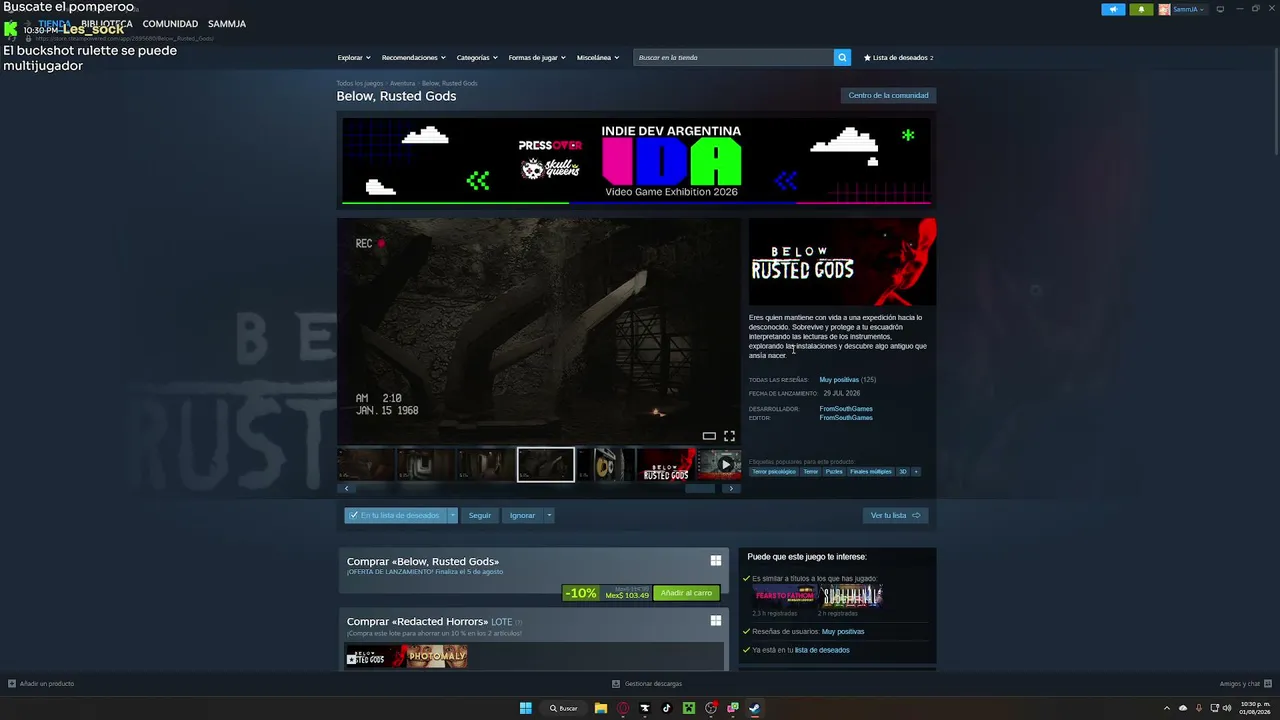Viewport: 1280px width, 720px height.
Task: Click the Ver tu lista button
Action: [x=895, y=516]
